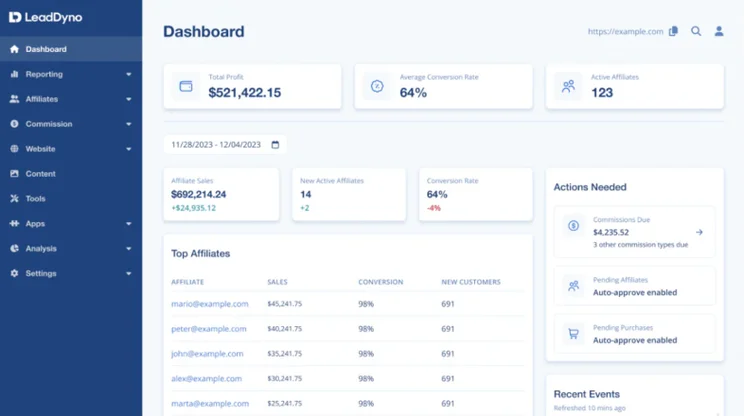Open the Dashboard menu item
744x416 pixels.
71,49
